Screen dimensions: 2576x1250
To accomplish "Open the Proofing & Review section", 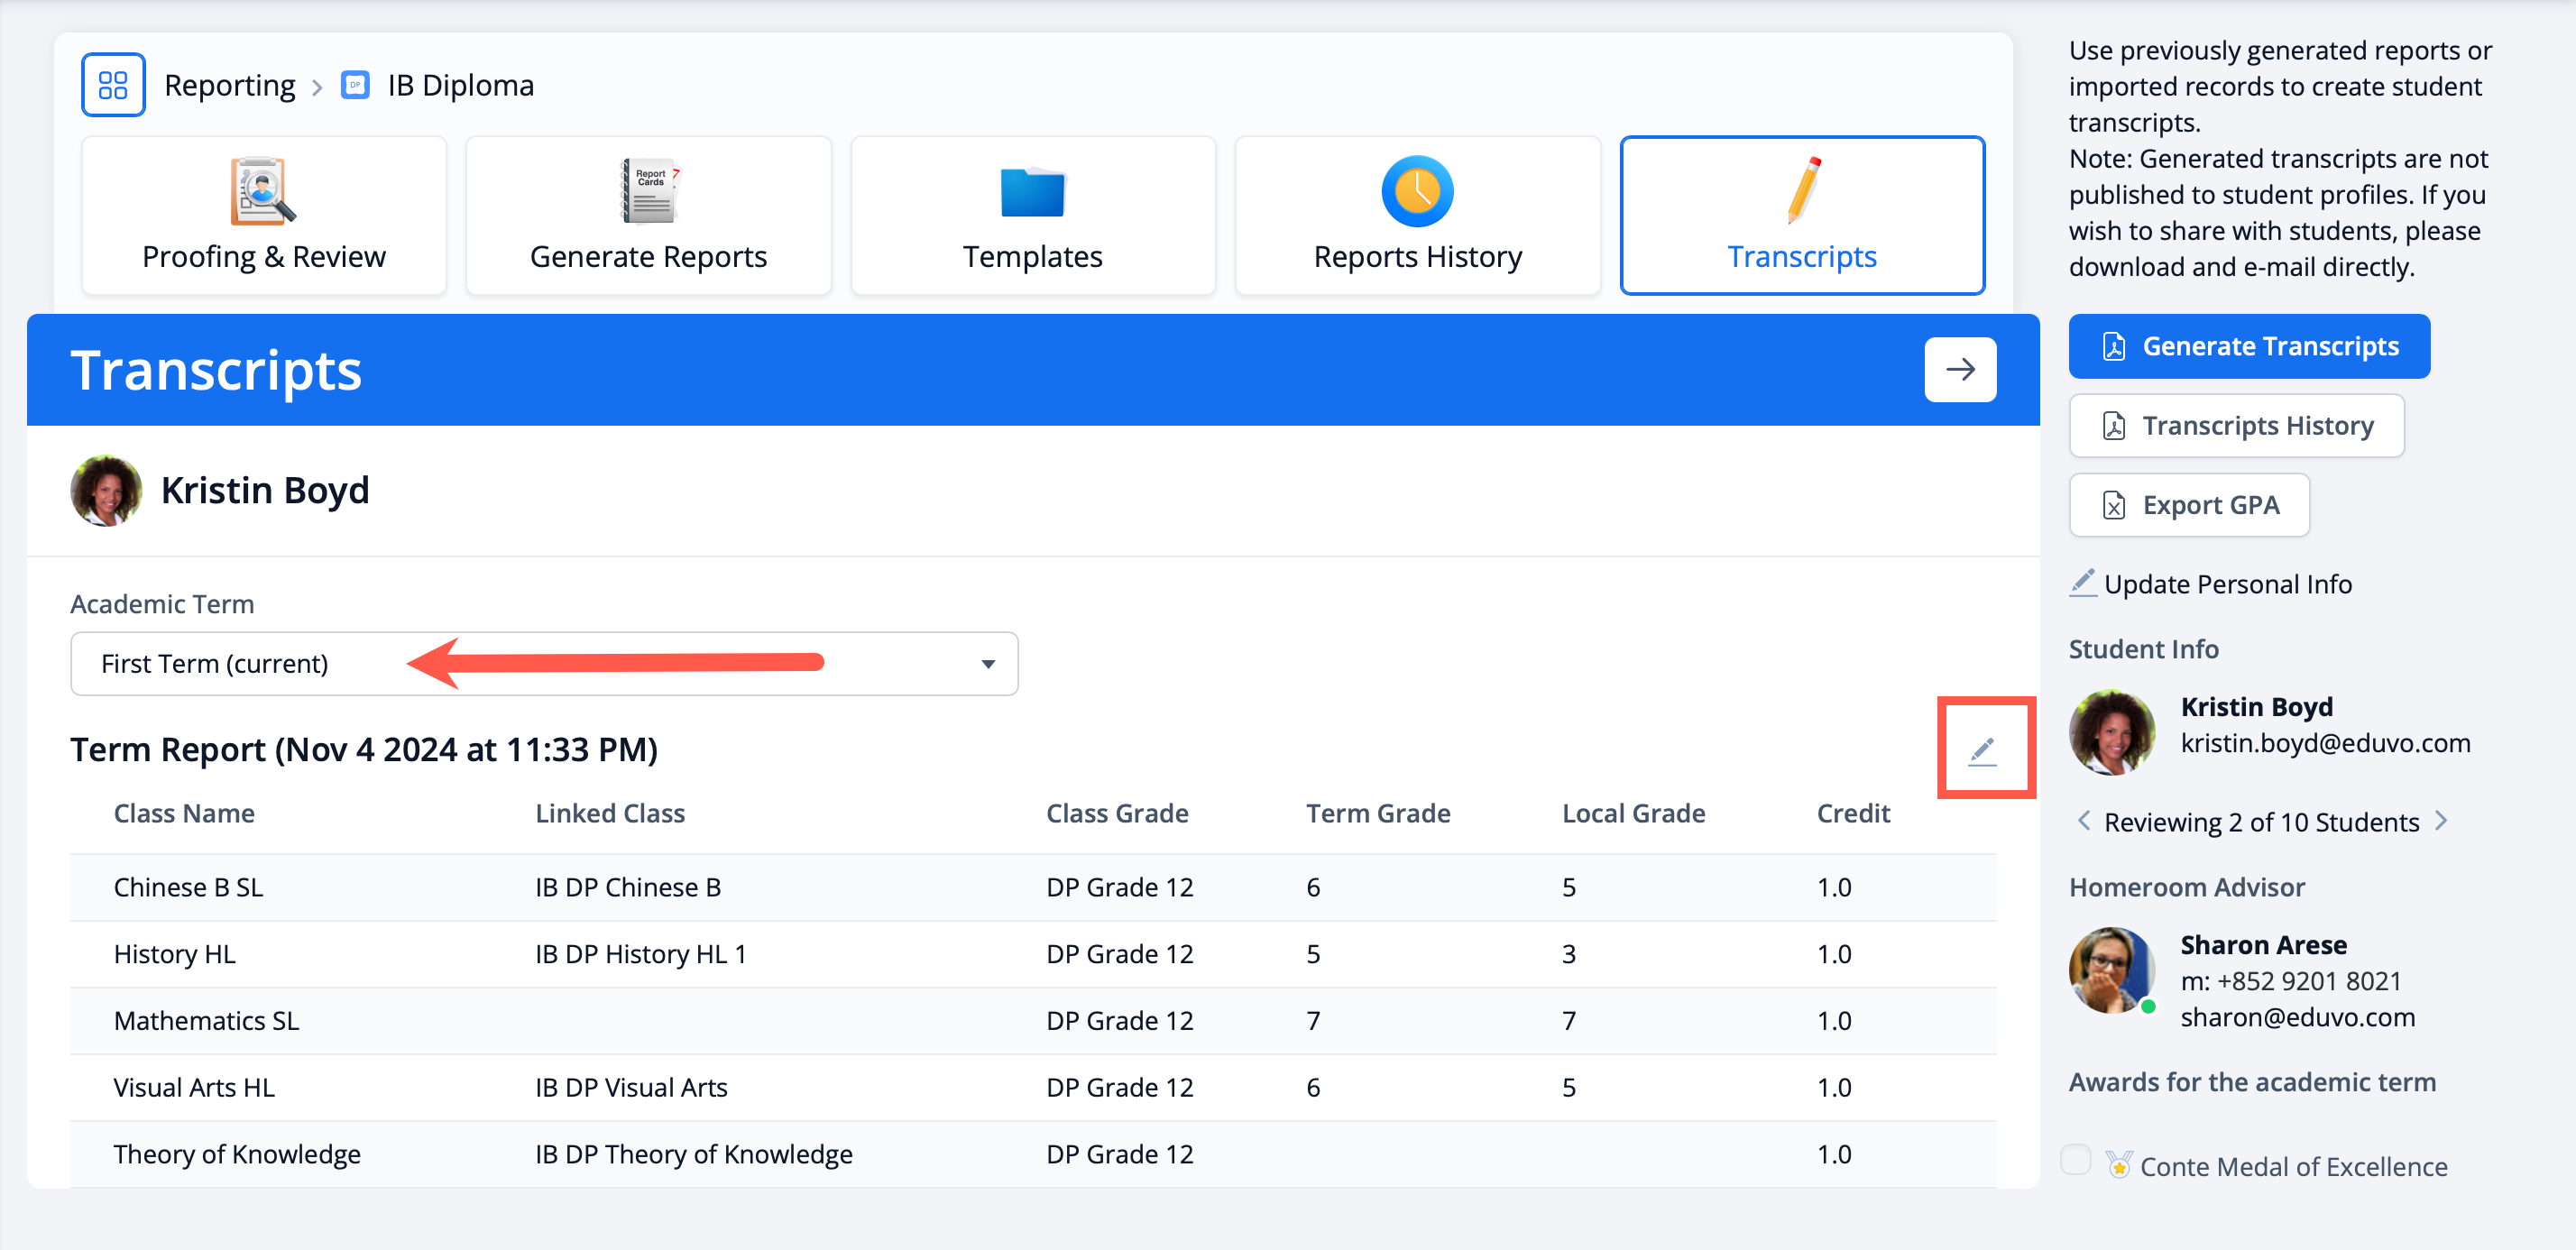I will pyautogui.click(x=264, y=216).
